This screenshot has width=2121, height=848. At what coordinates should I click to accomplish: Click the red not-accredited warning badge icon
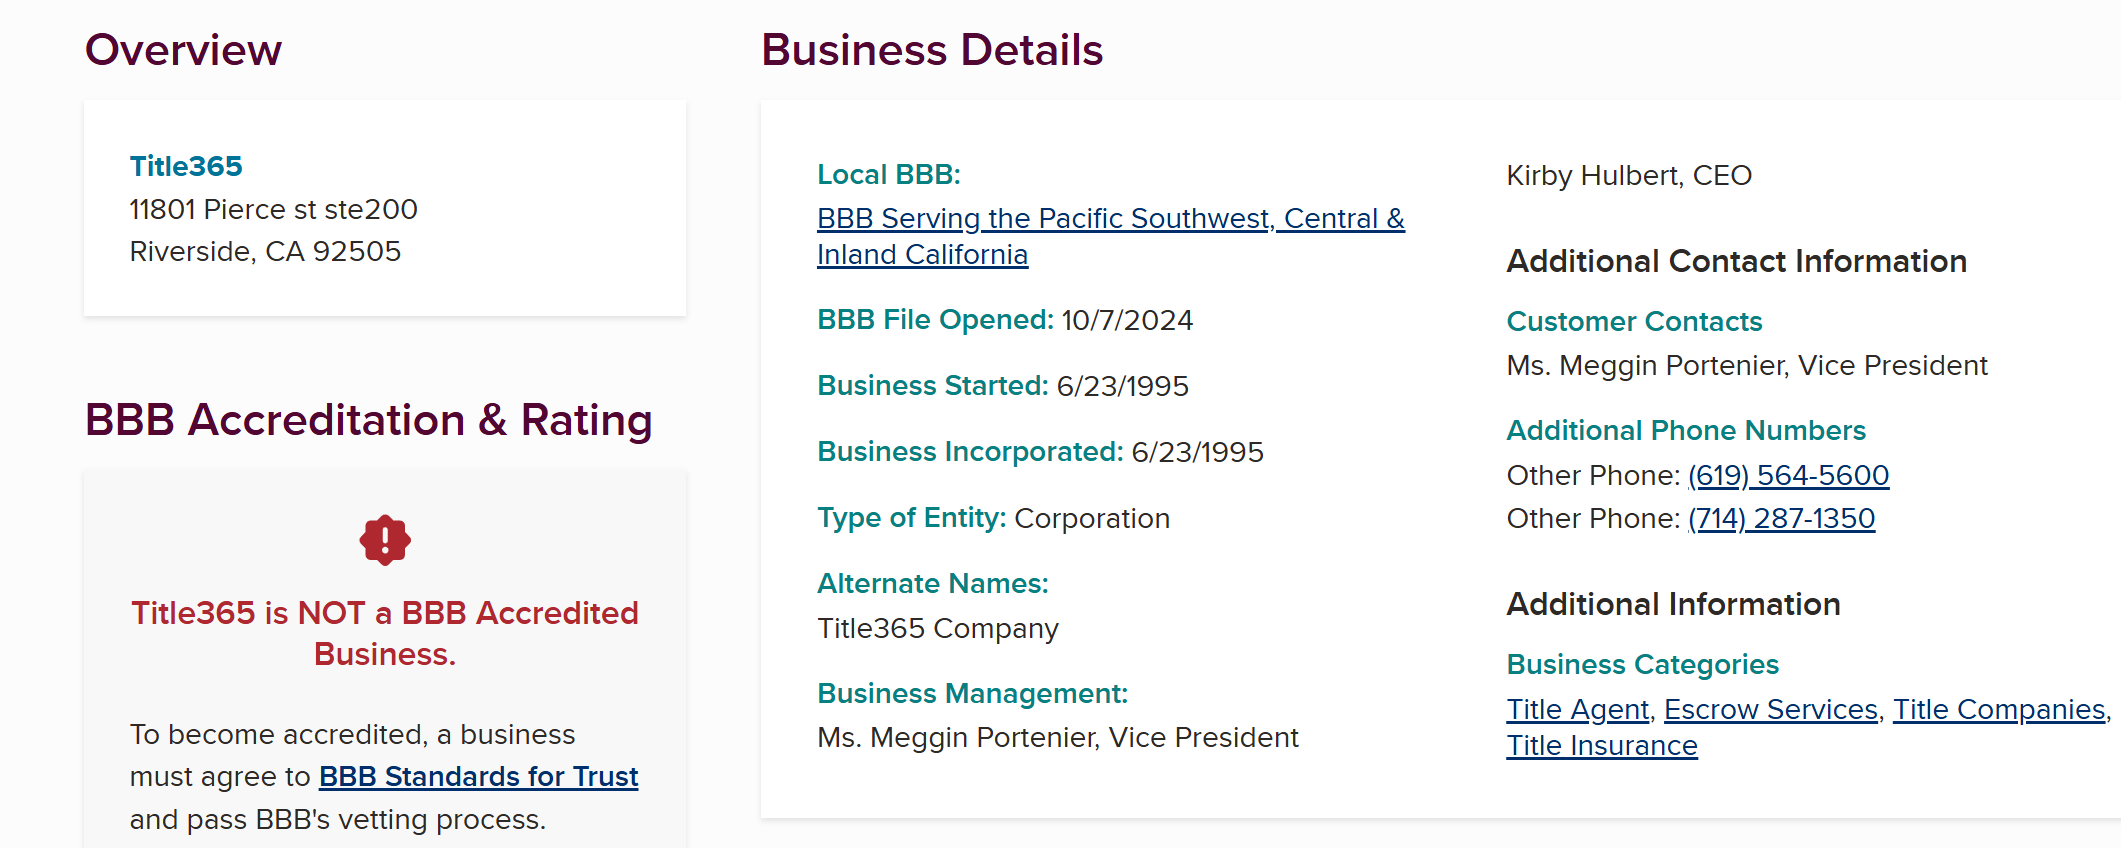(385, 540)
